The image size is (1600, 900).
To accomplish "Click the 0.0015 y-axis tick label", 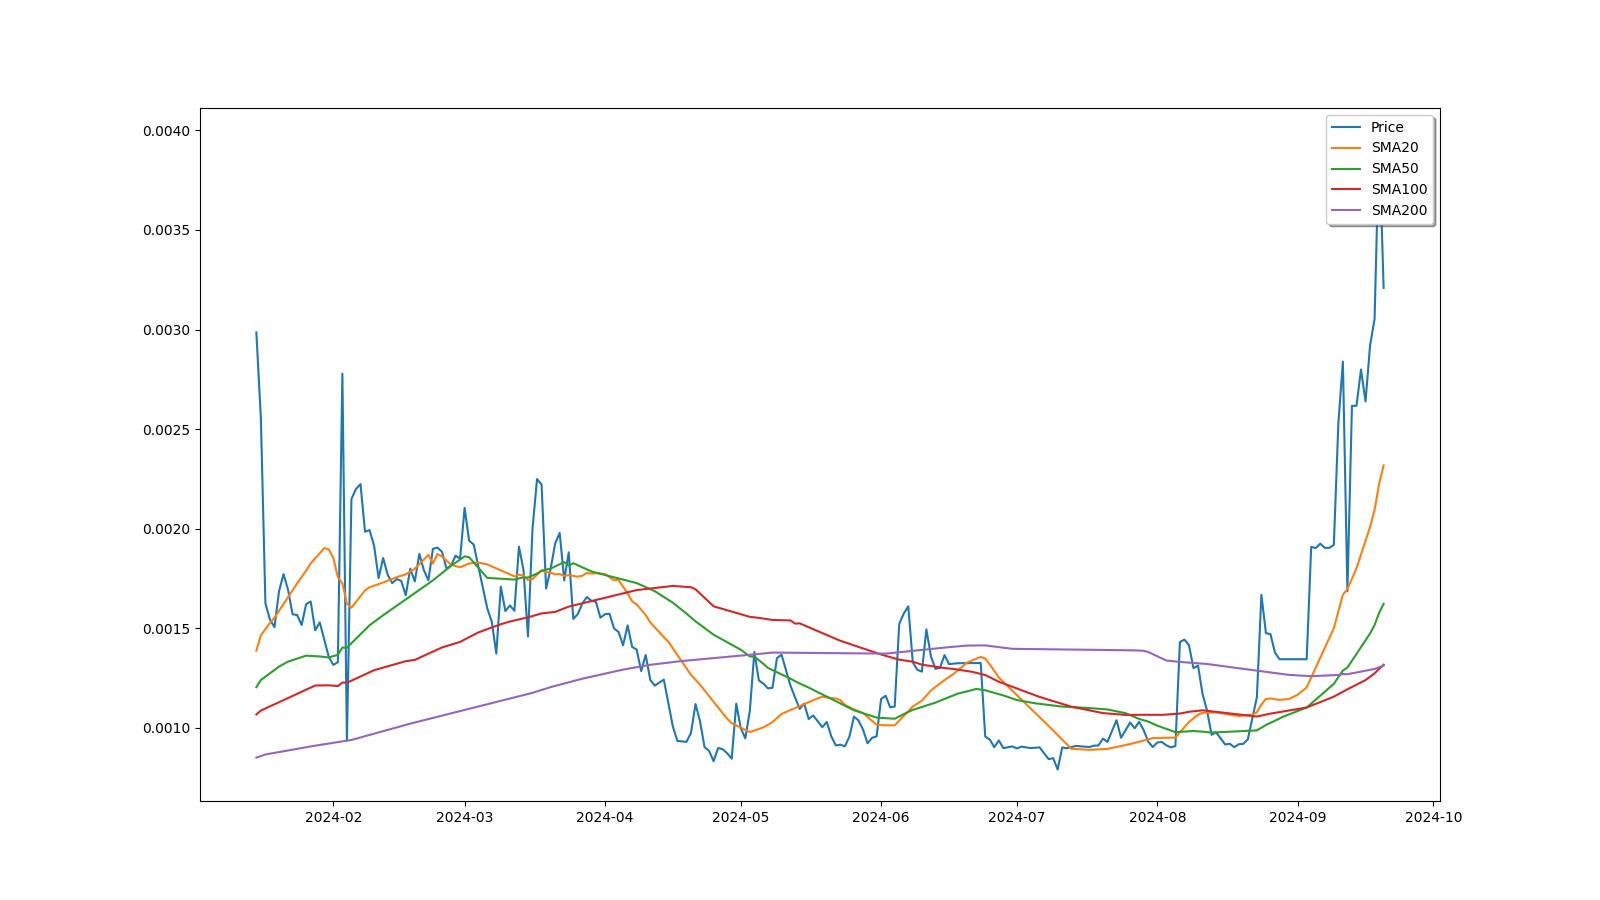I will 167,629.
